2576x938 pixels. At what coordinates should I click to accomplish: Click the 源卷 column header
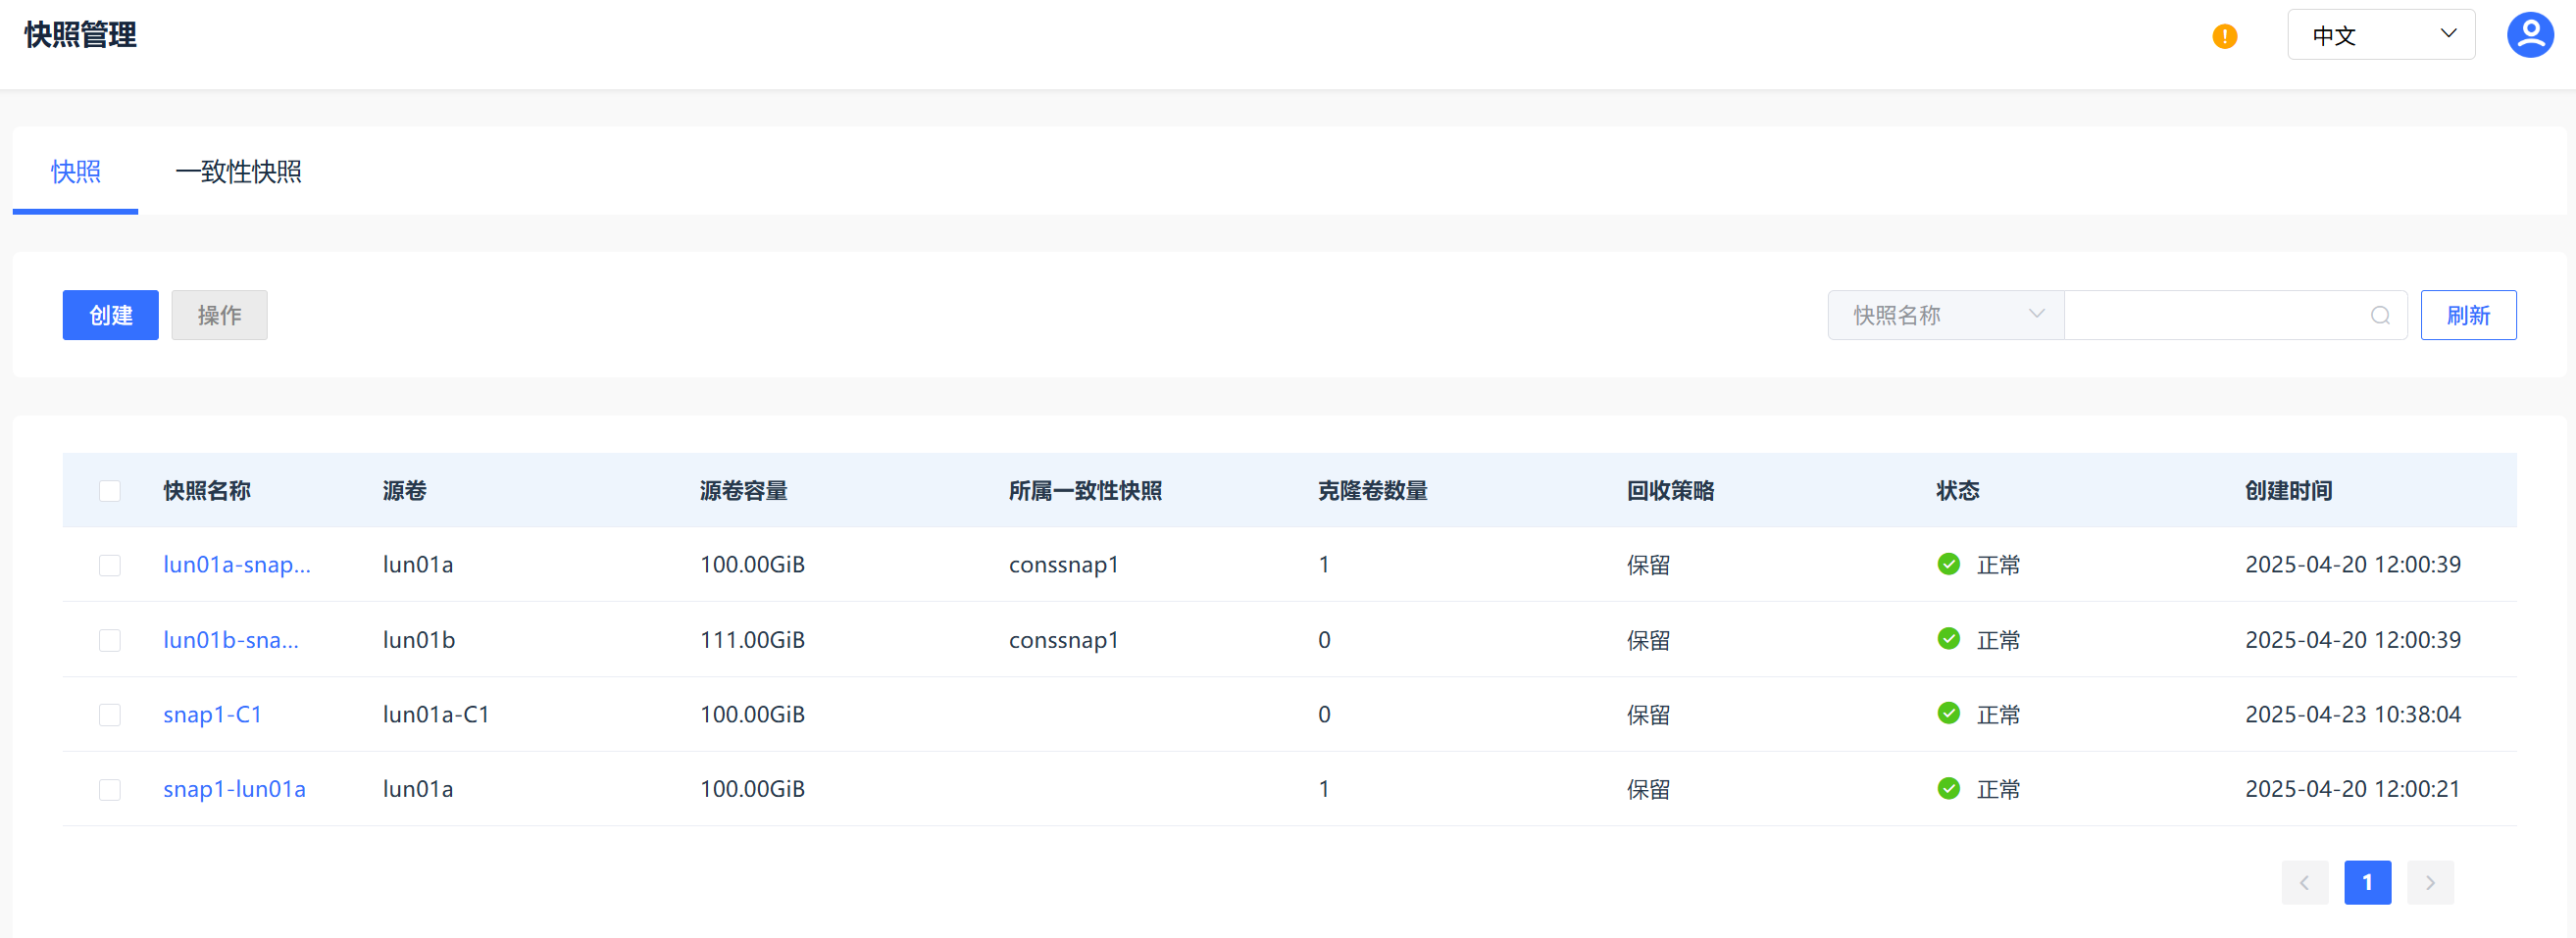tap(404, 491)
